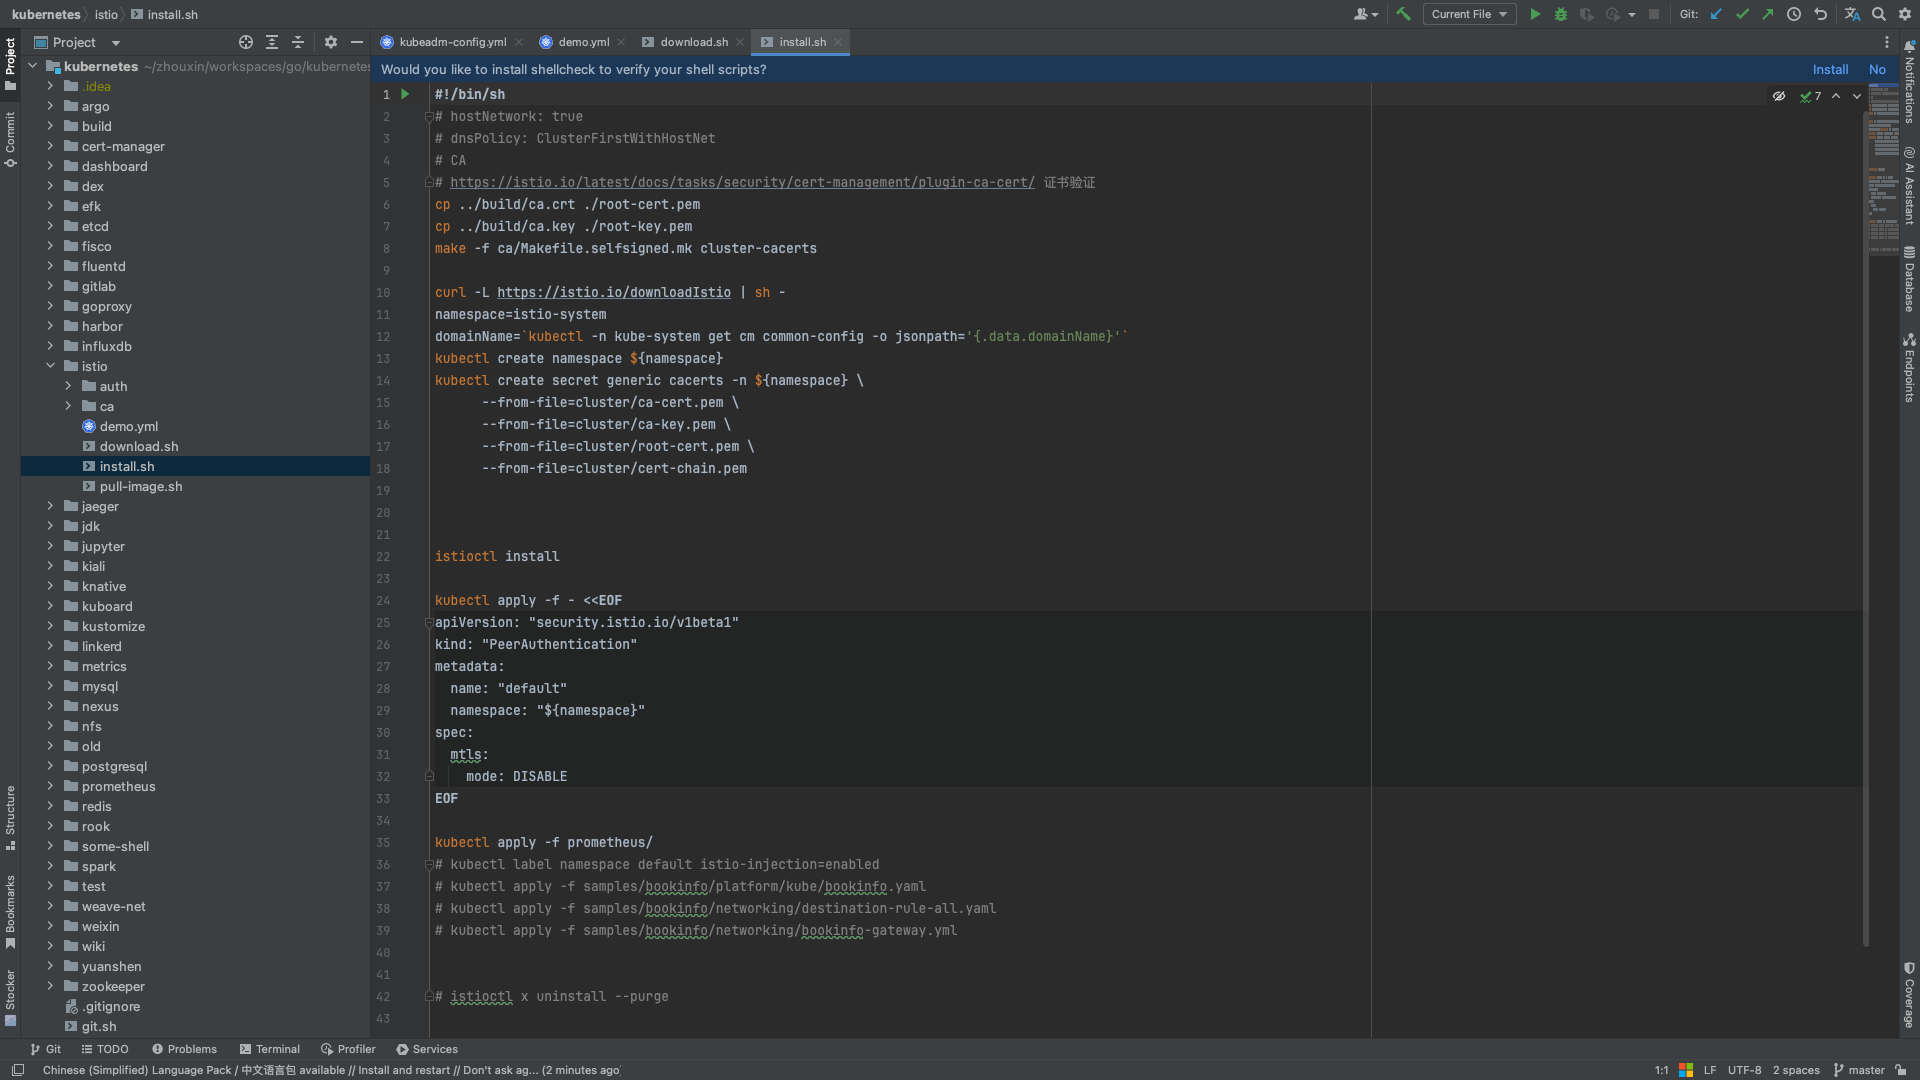This screenshot has width=1920, height=1080.
Task: Click the Run button to execute script
Action: point(1535,15)
